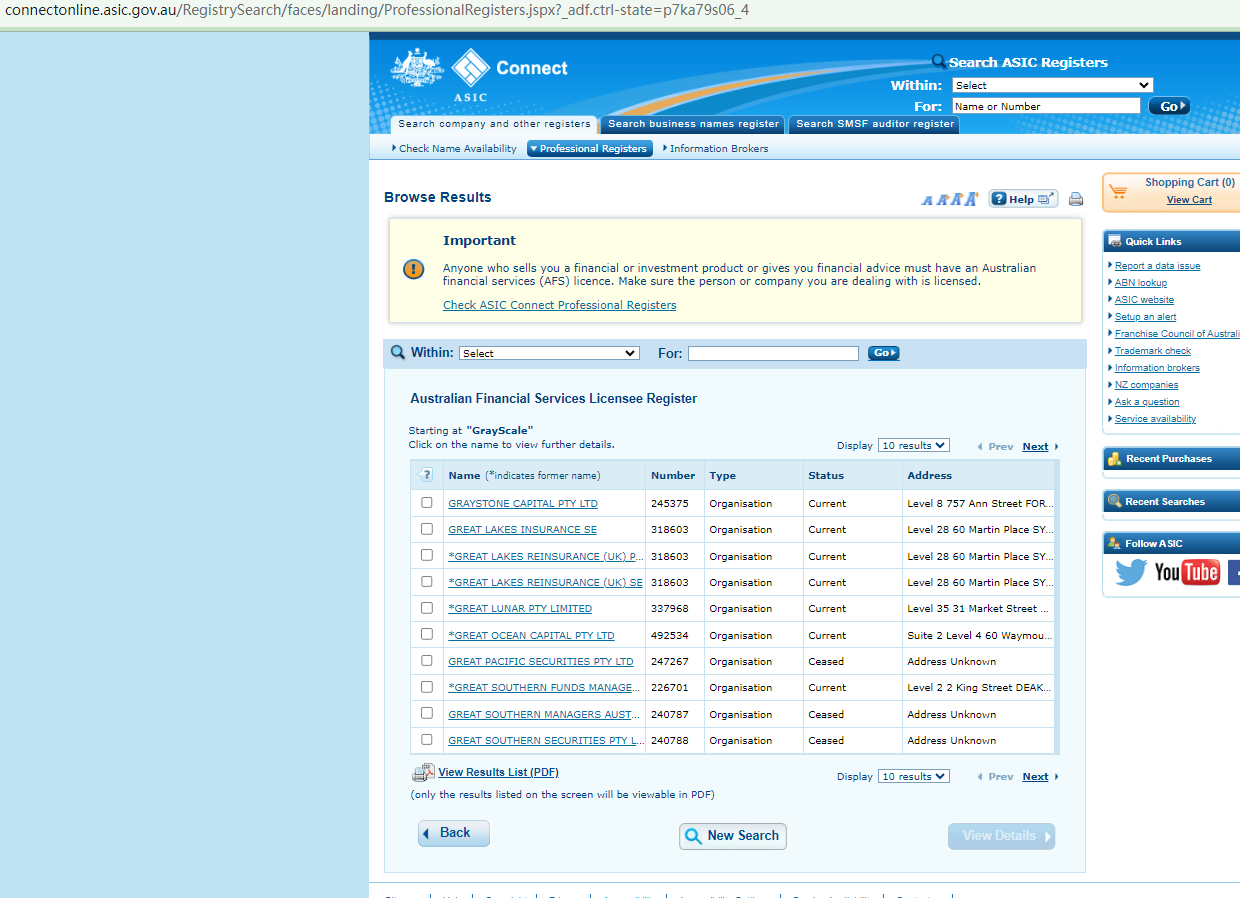Select the smallest text size icon
The image size is (1240, 898).
[927, 201]
